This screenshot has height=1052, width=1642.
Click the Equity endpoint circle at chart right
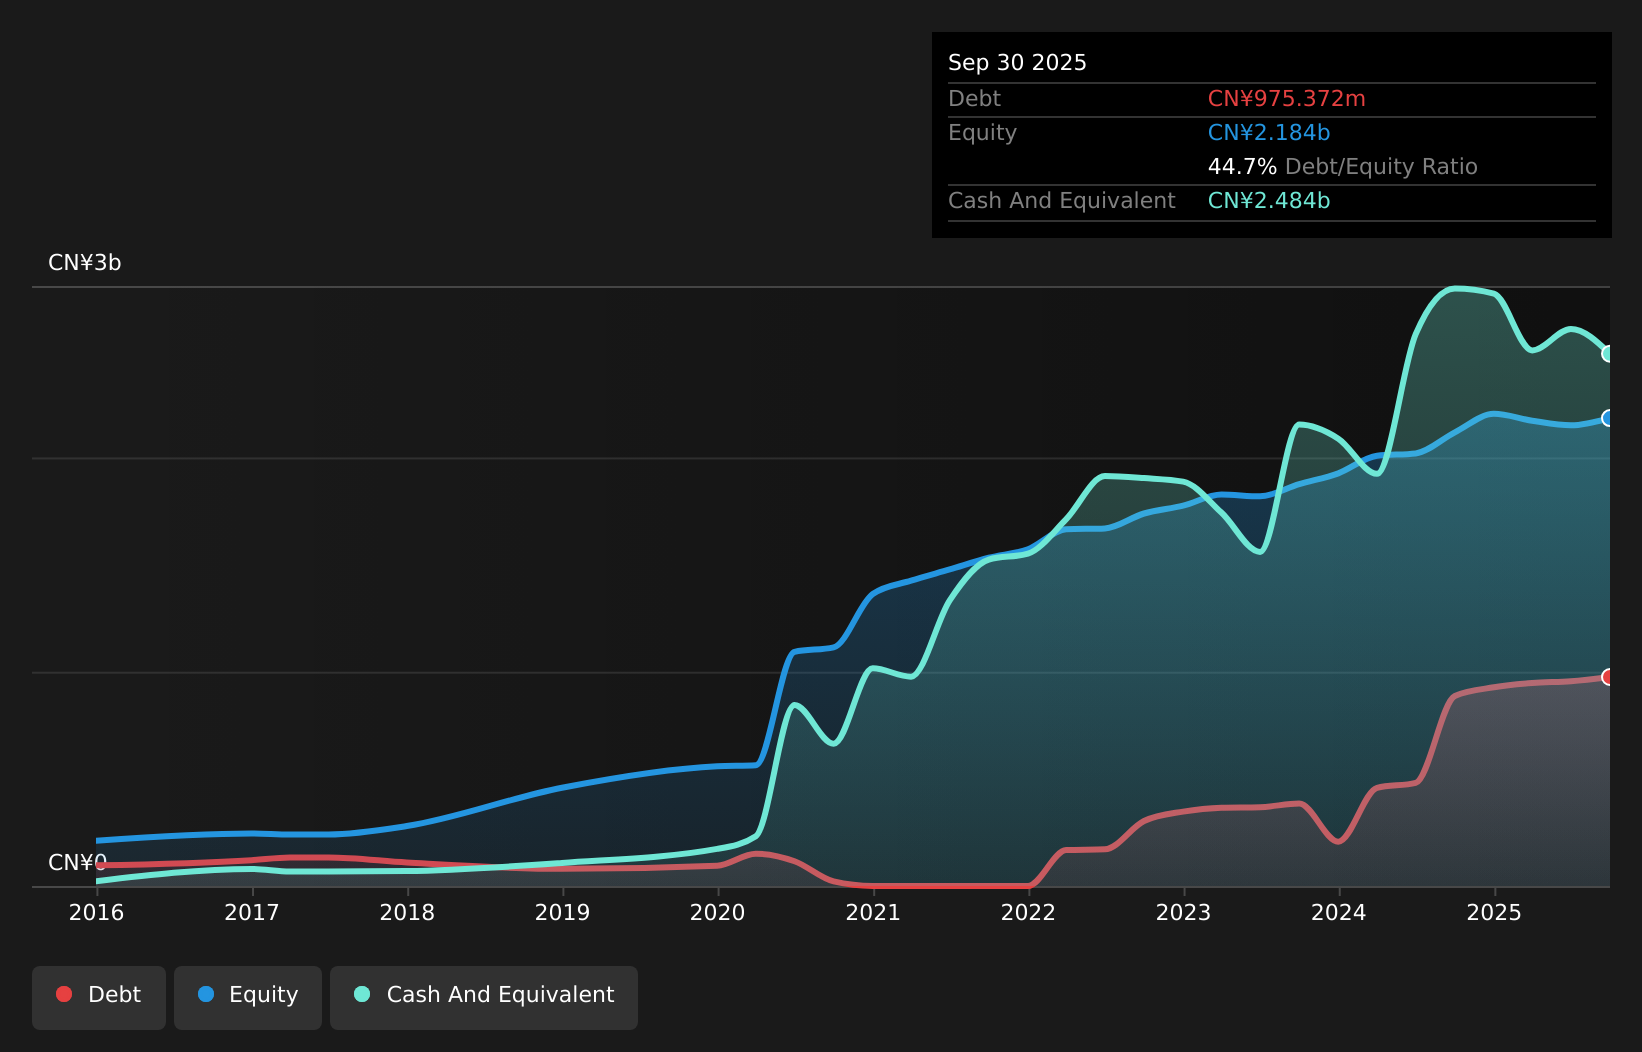click(x=1608, y=418)
